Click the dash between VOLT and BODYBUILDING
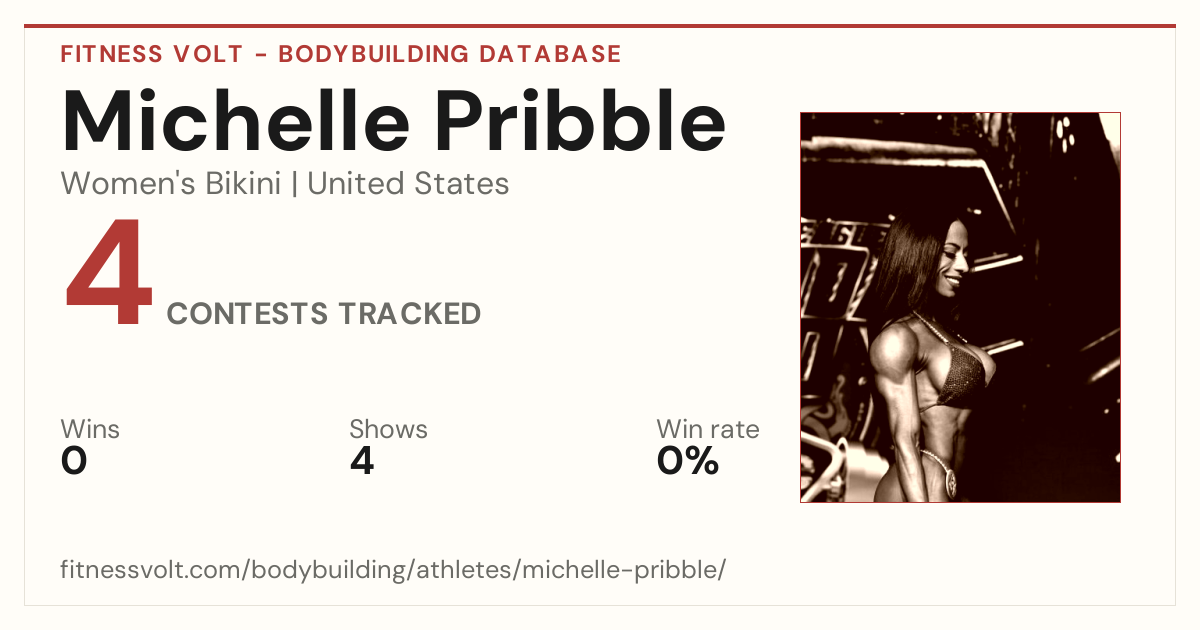 [261, 55]
